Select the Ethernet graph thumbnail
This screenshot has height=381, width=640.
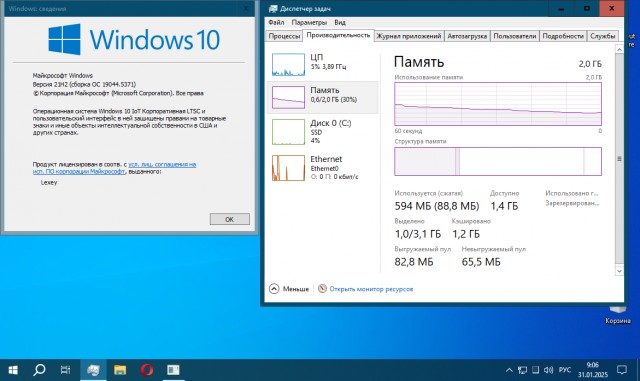[x=288, y=167]
